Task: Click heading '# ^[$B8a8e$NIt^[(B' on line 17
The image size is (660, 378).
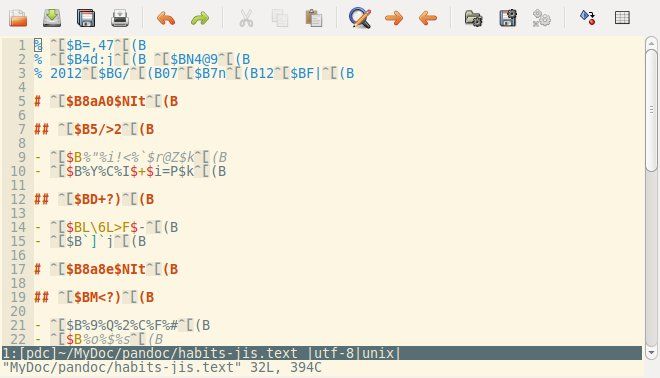Action: (106, 269)
